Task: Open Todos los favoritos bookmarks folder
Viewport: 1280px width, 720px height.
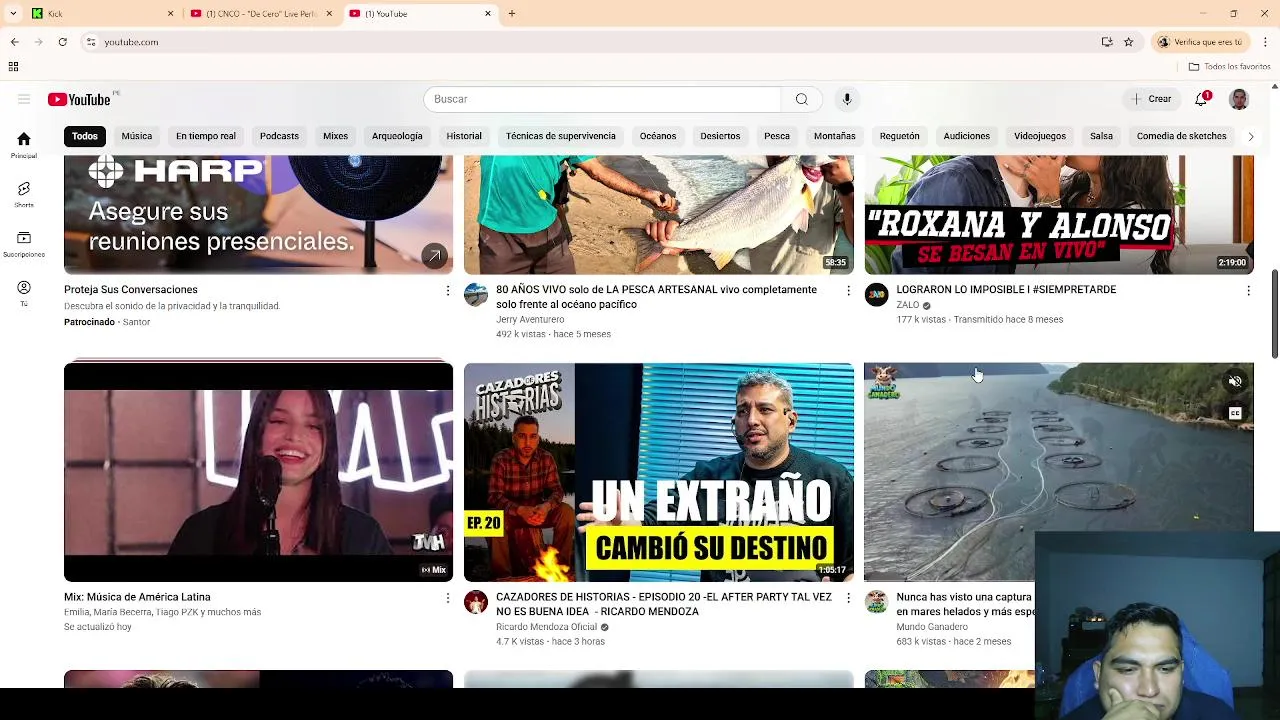Action: click(1229, 67)
